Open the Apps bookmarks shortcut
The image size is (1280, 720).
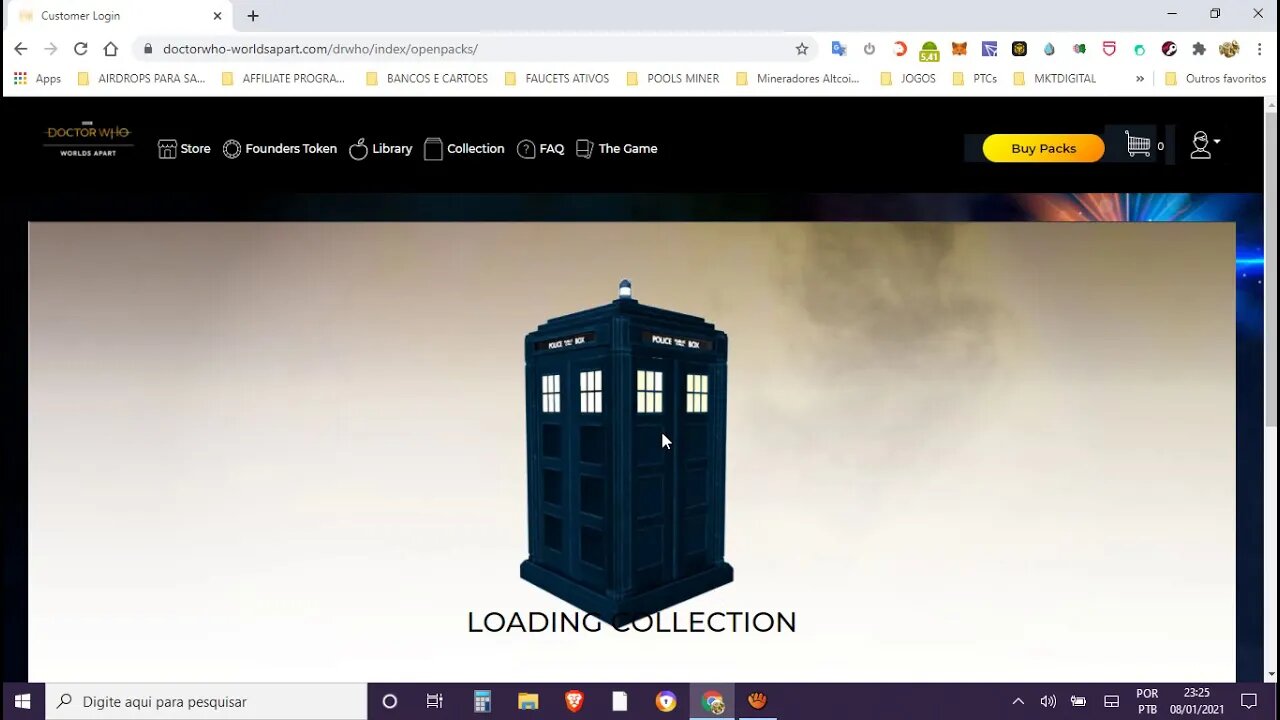point(37,78)
